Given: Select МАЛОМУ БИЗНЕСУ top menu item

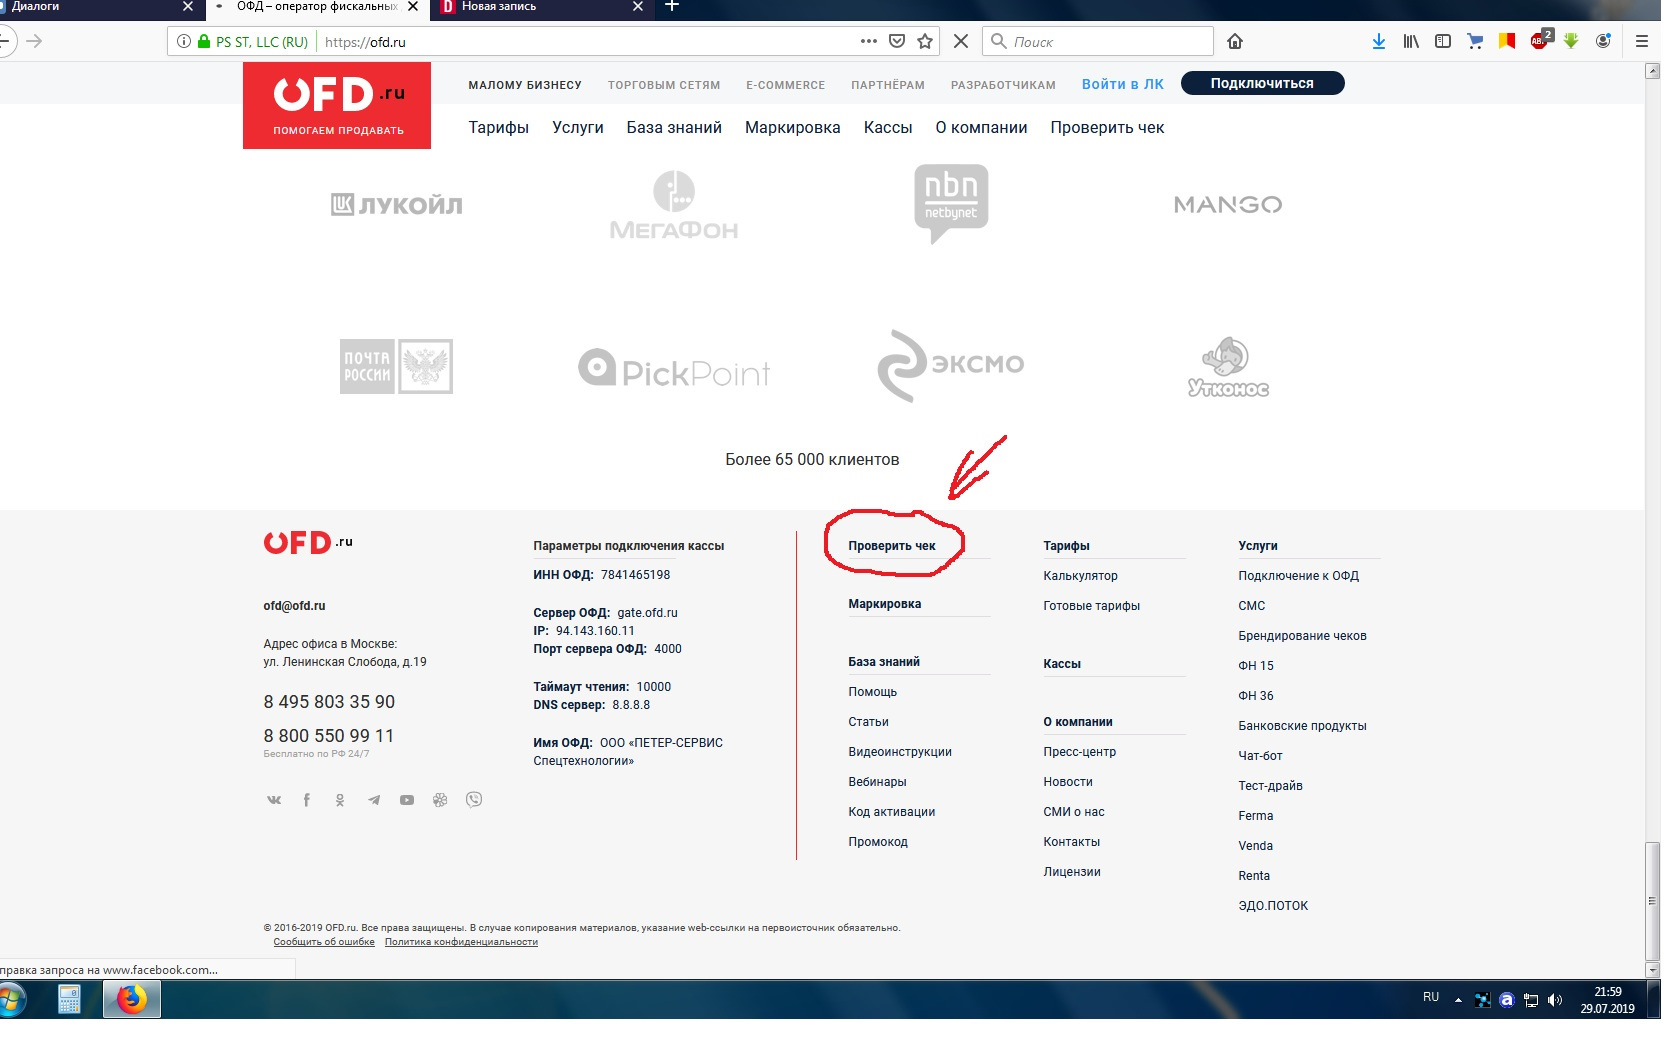Looking at the screenshot, I should pos(525,85).
